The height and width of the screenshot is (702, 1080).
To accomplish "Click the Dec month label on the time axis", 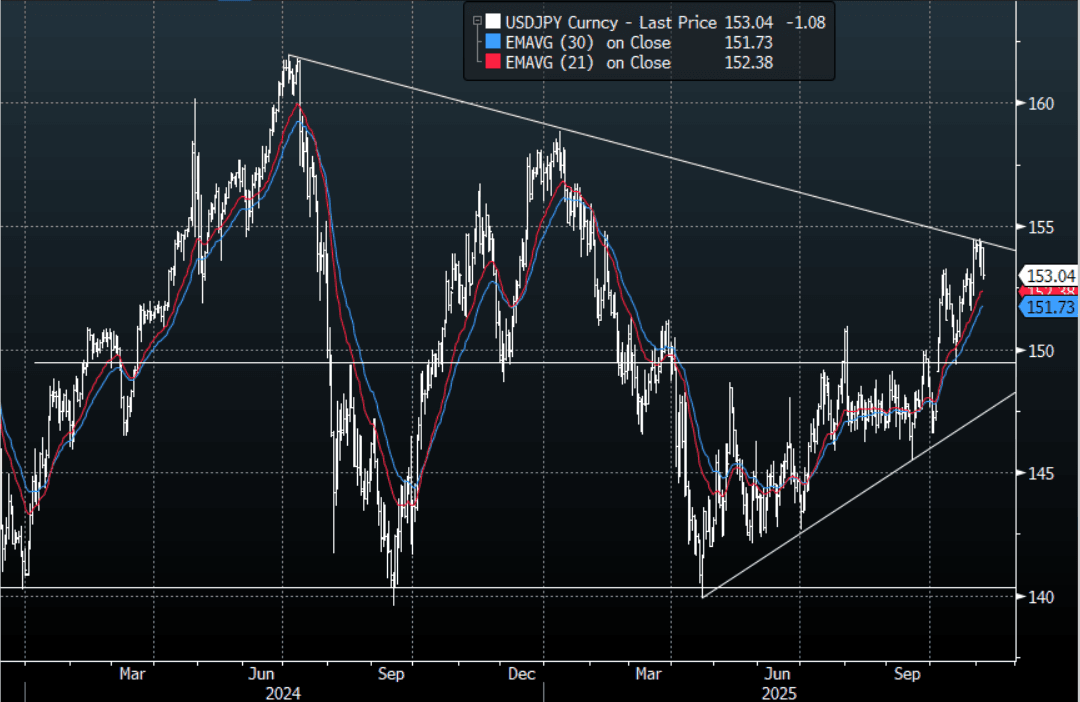I will [522, 674].
